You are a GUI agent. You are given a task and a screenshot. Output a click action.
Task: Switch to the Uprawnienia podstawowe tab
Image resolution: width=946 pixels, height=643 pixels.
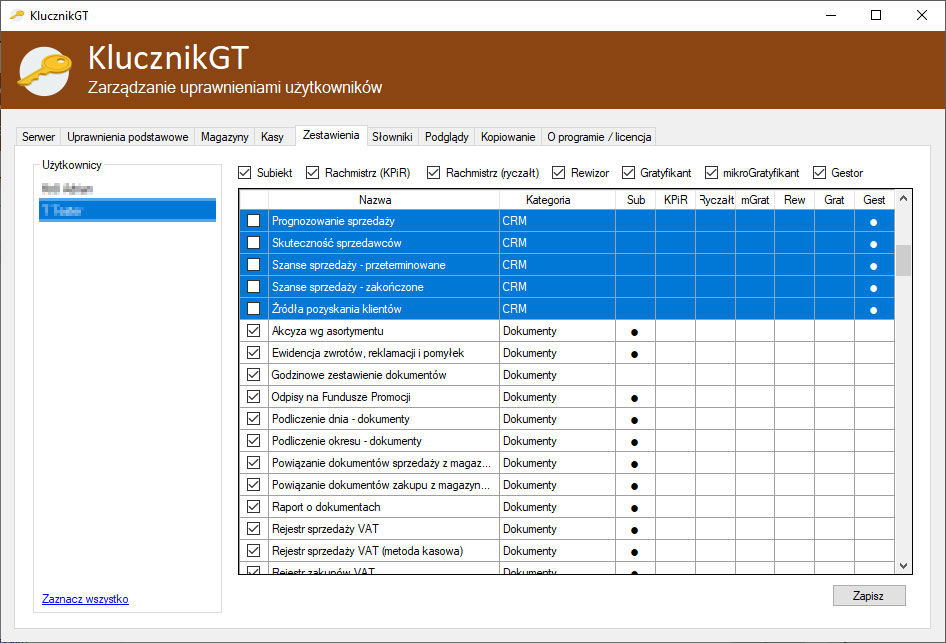pyautogui.click(x=127, y=137)
